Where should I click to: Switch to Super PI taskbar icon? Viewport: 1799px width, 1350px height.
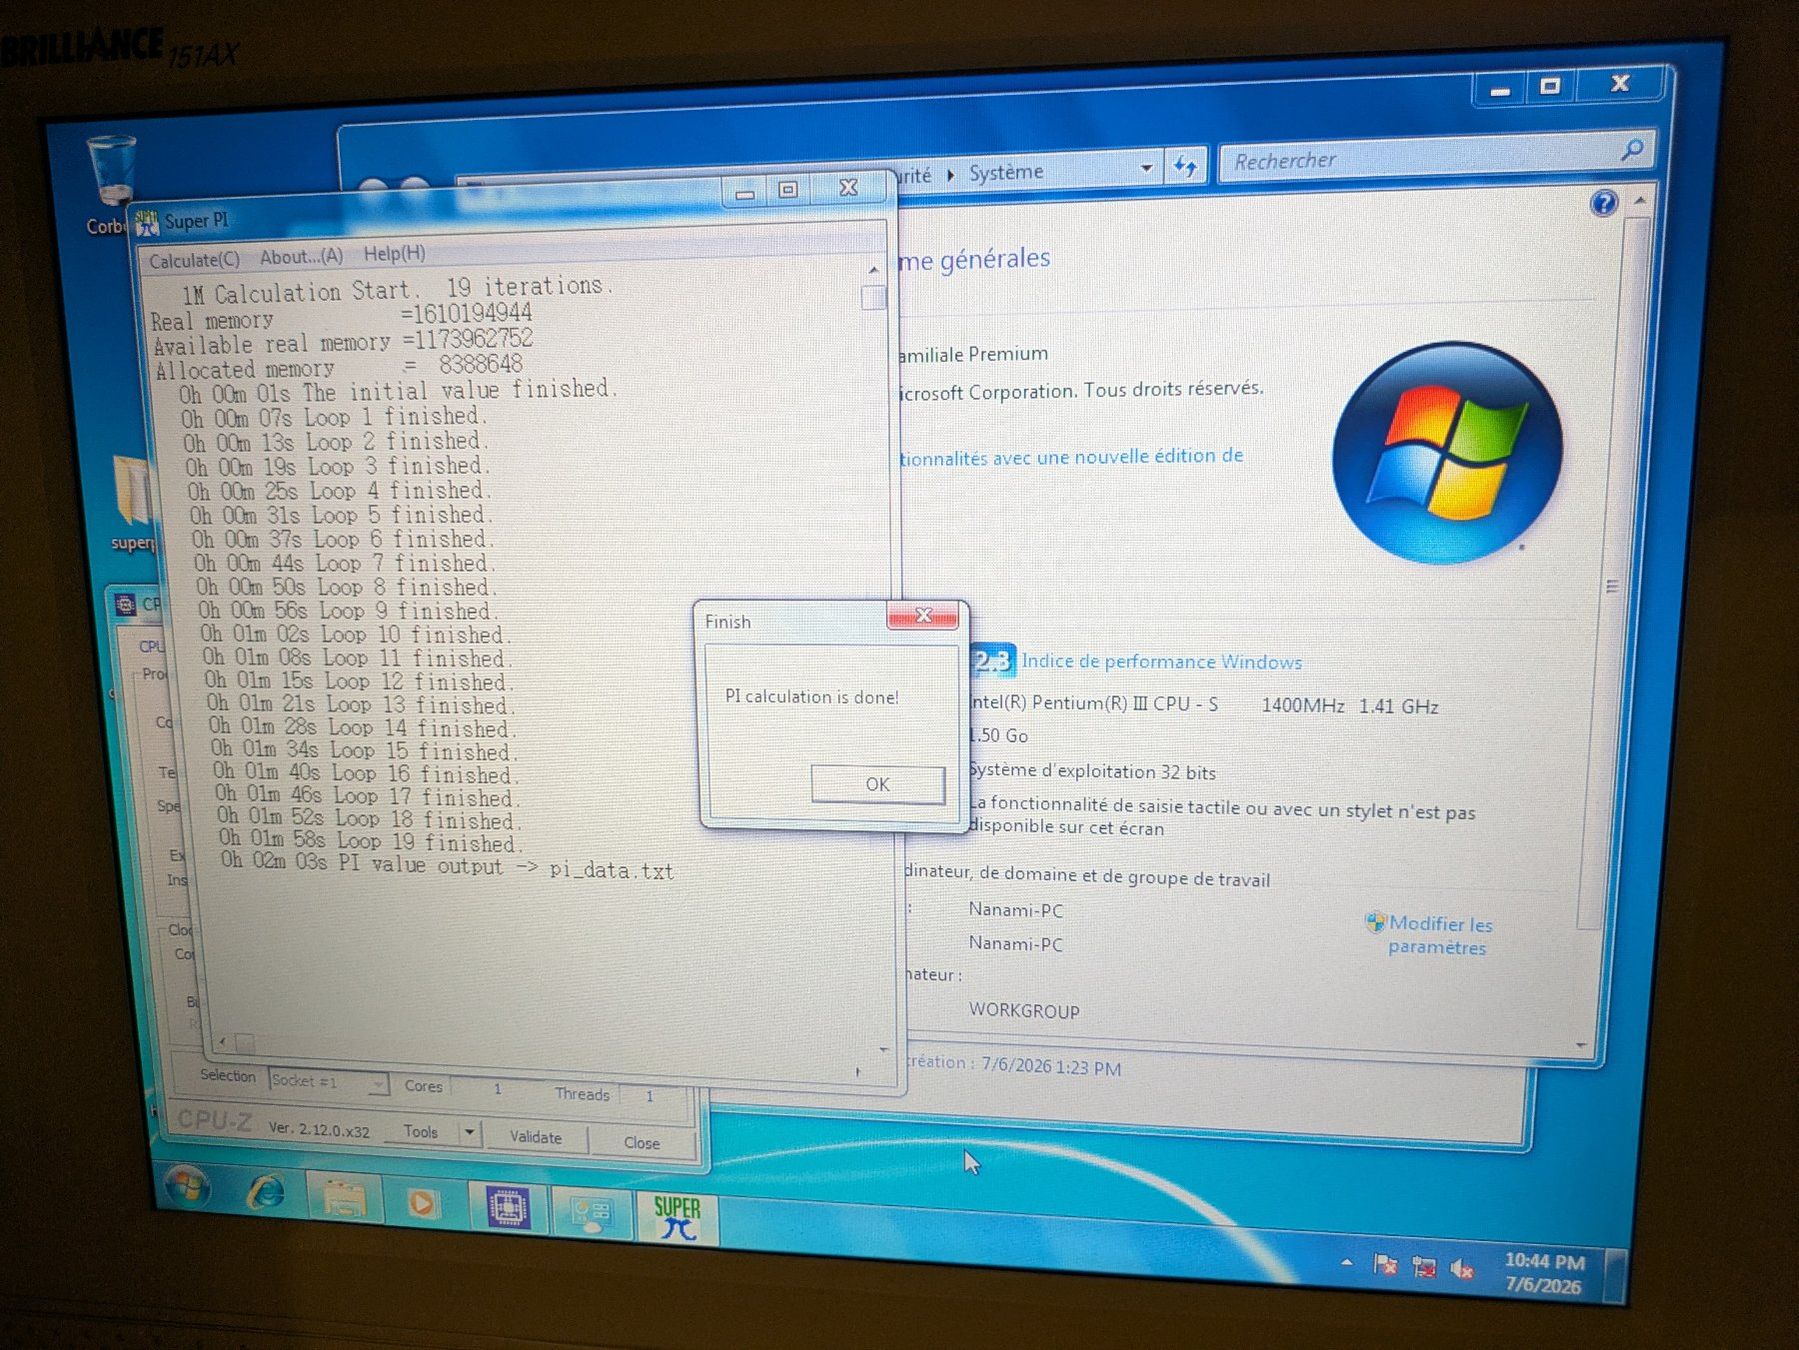click(677, 1218)
